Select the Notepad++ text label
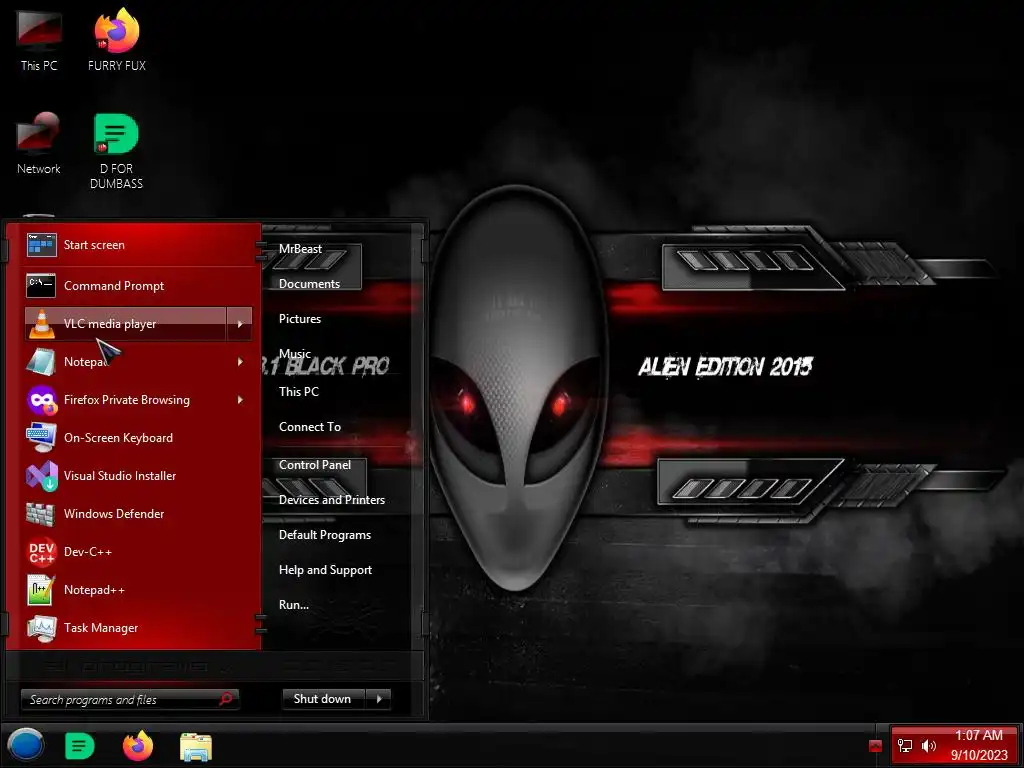The image size is (1024, 768). pyautogui.click(x=94, y=590)
